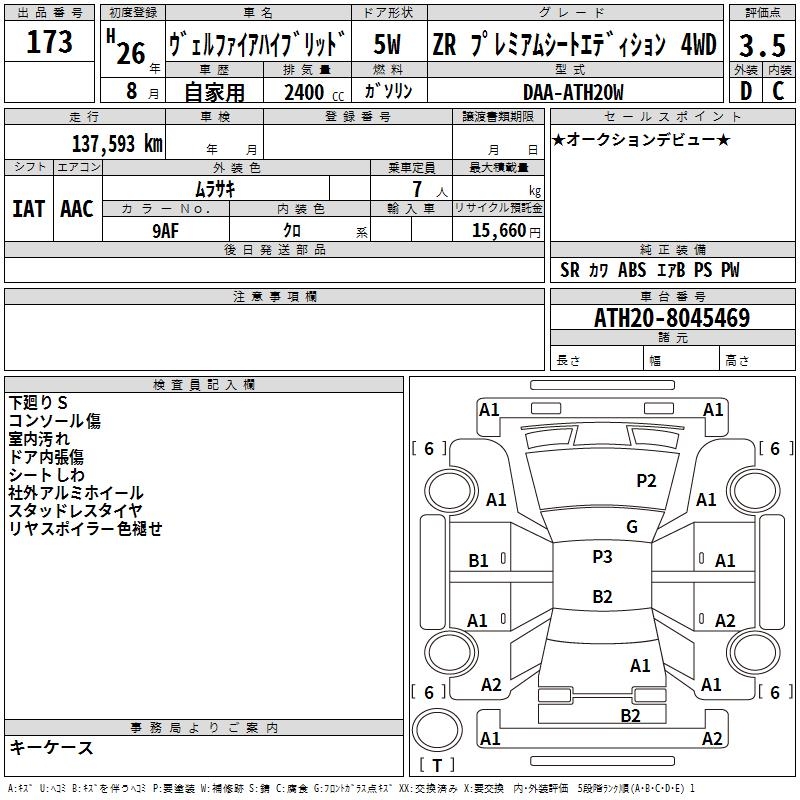This screenshot has height=800, width=800.
Task: Select color number 9AF
Action: pyautogui.click(x=166, y=231)
